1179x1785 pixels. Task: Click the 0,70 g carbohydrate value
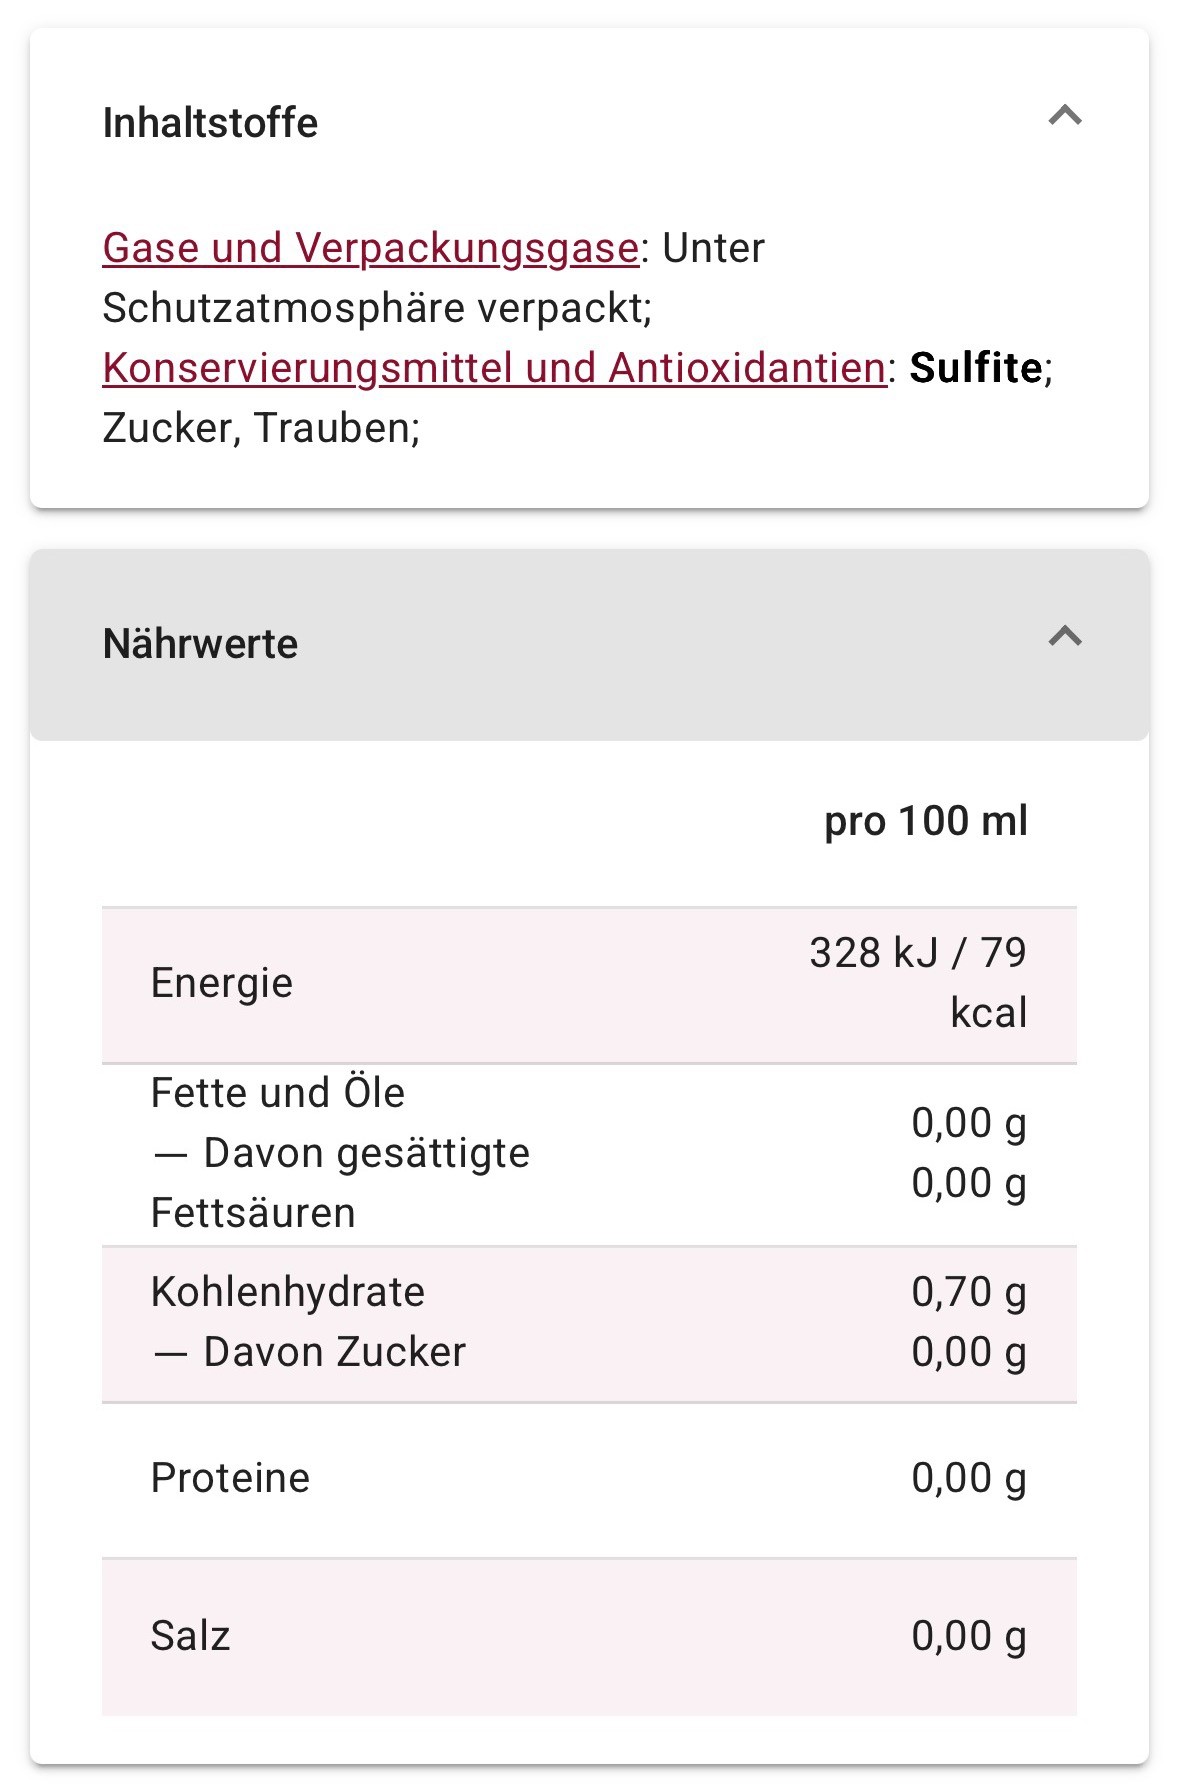click(x=969, y=1292)
